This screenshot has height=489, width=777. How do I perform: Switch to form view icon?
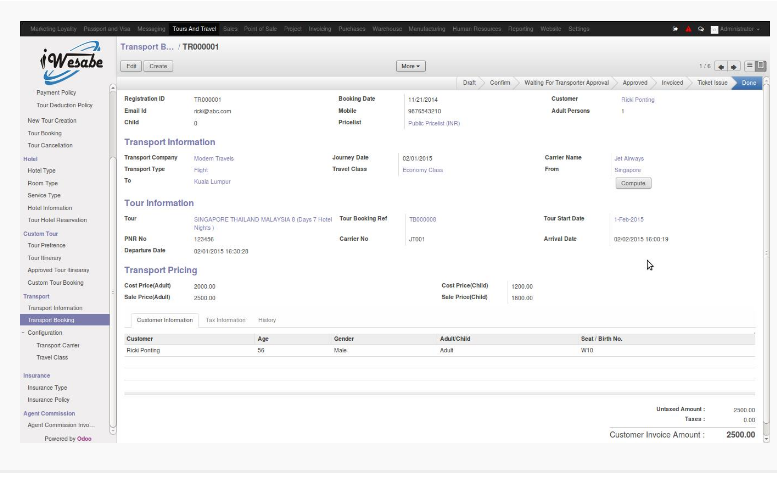[761, 66]
